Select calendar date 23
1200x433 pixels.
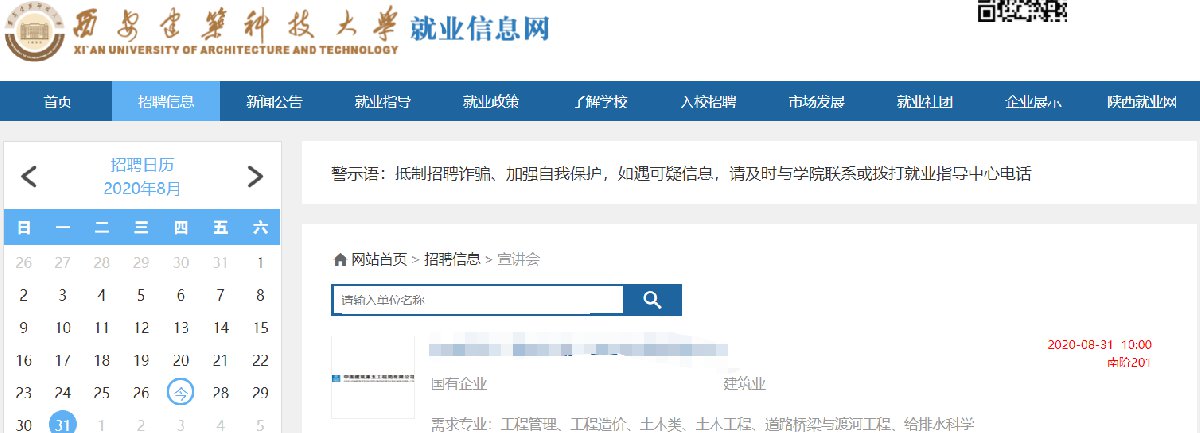(24, 393)
